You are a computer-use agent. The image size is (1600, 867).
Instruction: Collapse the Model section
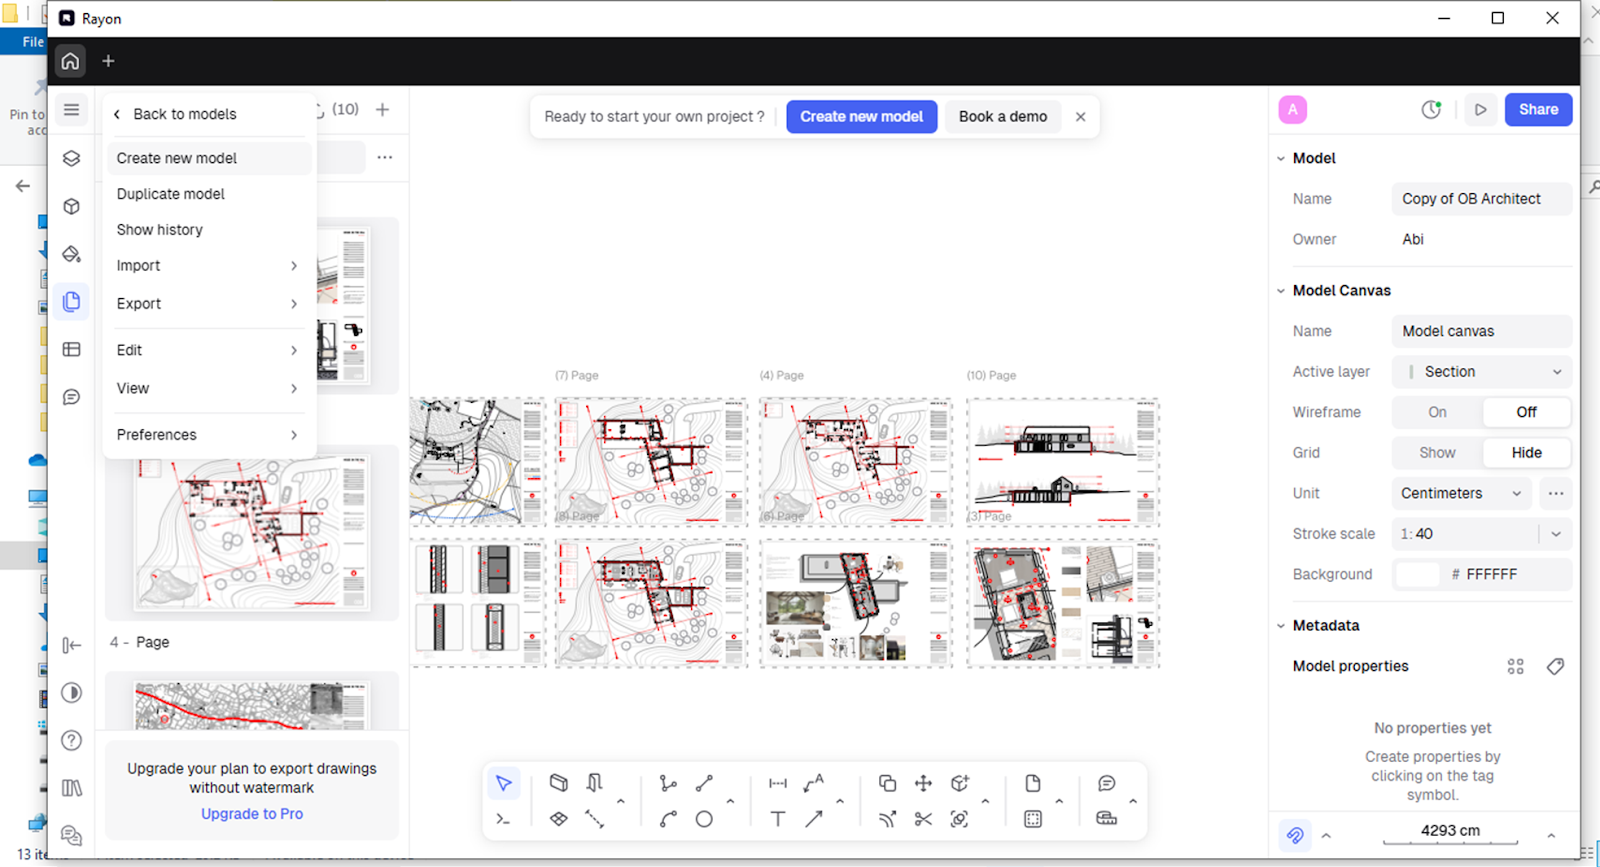[x=1281, y=158]
